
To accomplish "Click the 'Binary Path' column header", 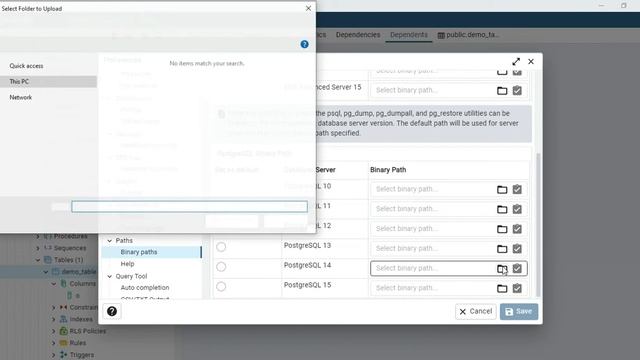I will [388, 170].
